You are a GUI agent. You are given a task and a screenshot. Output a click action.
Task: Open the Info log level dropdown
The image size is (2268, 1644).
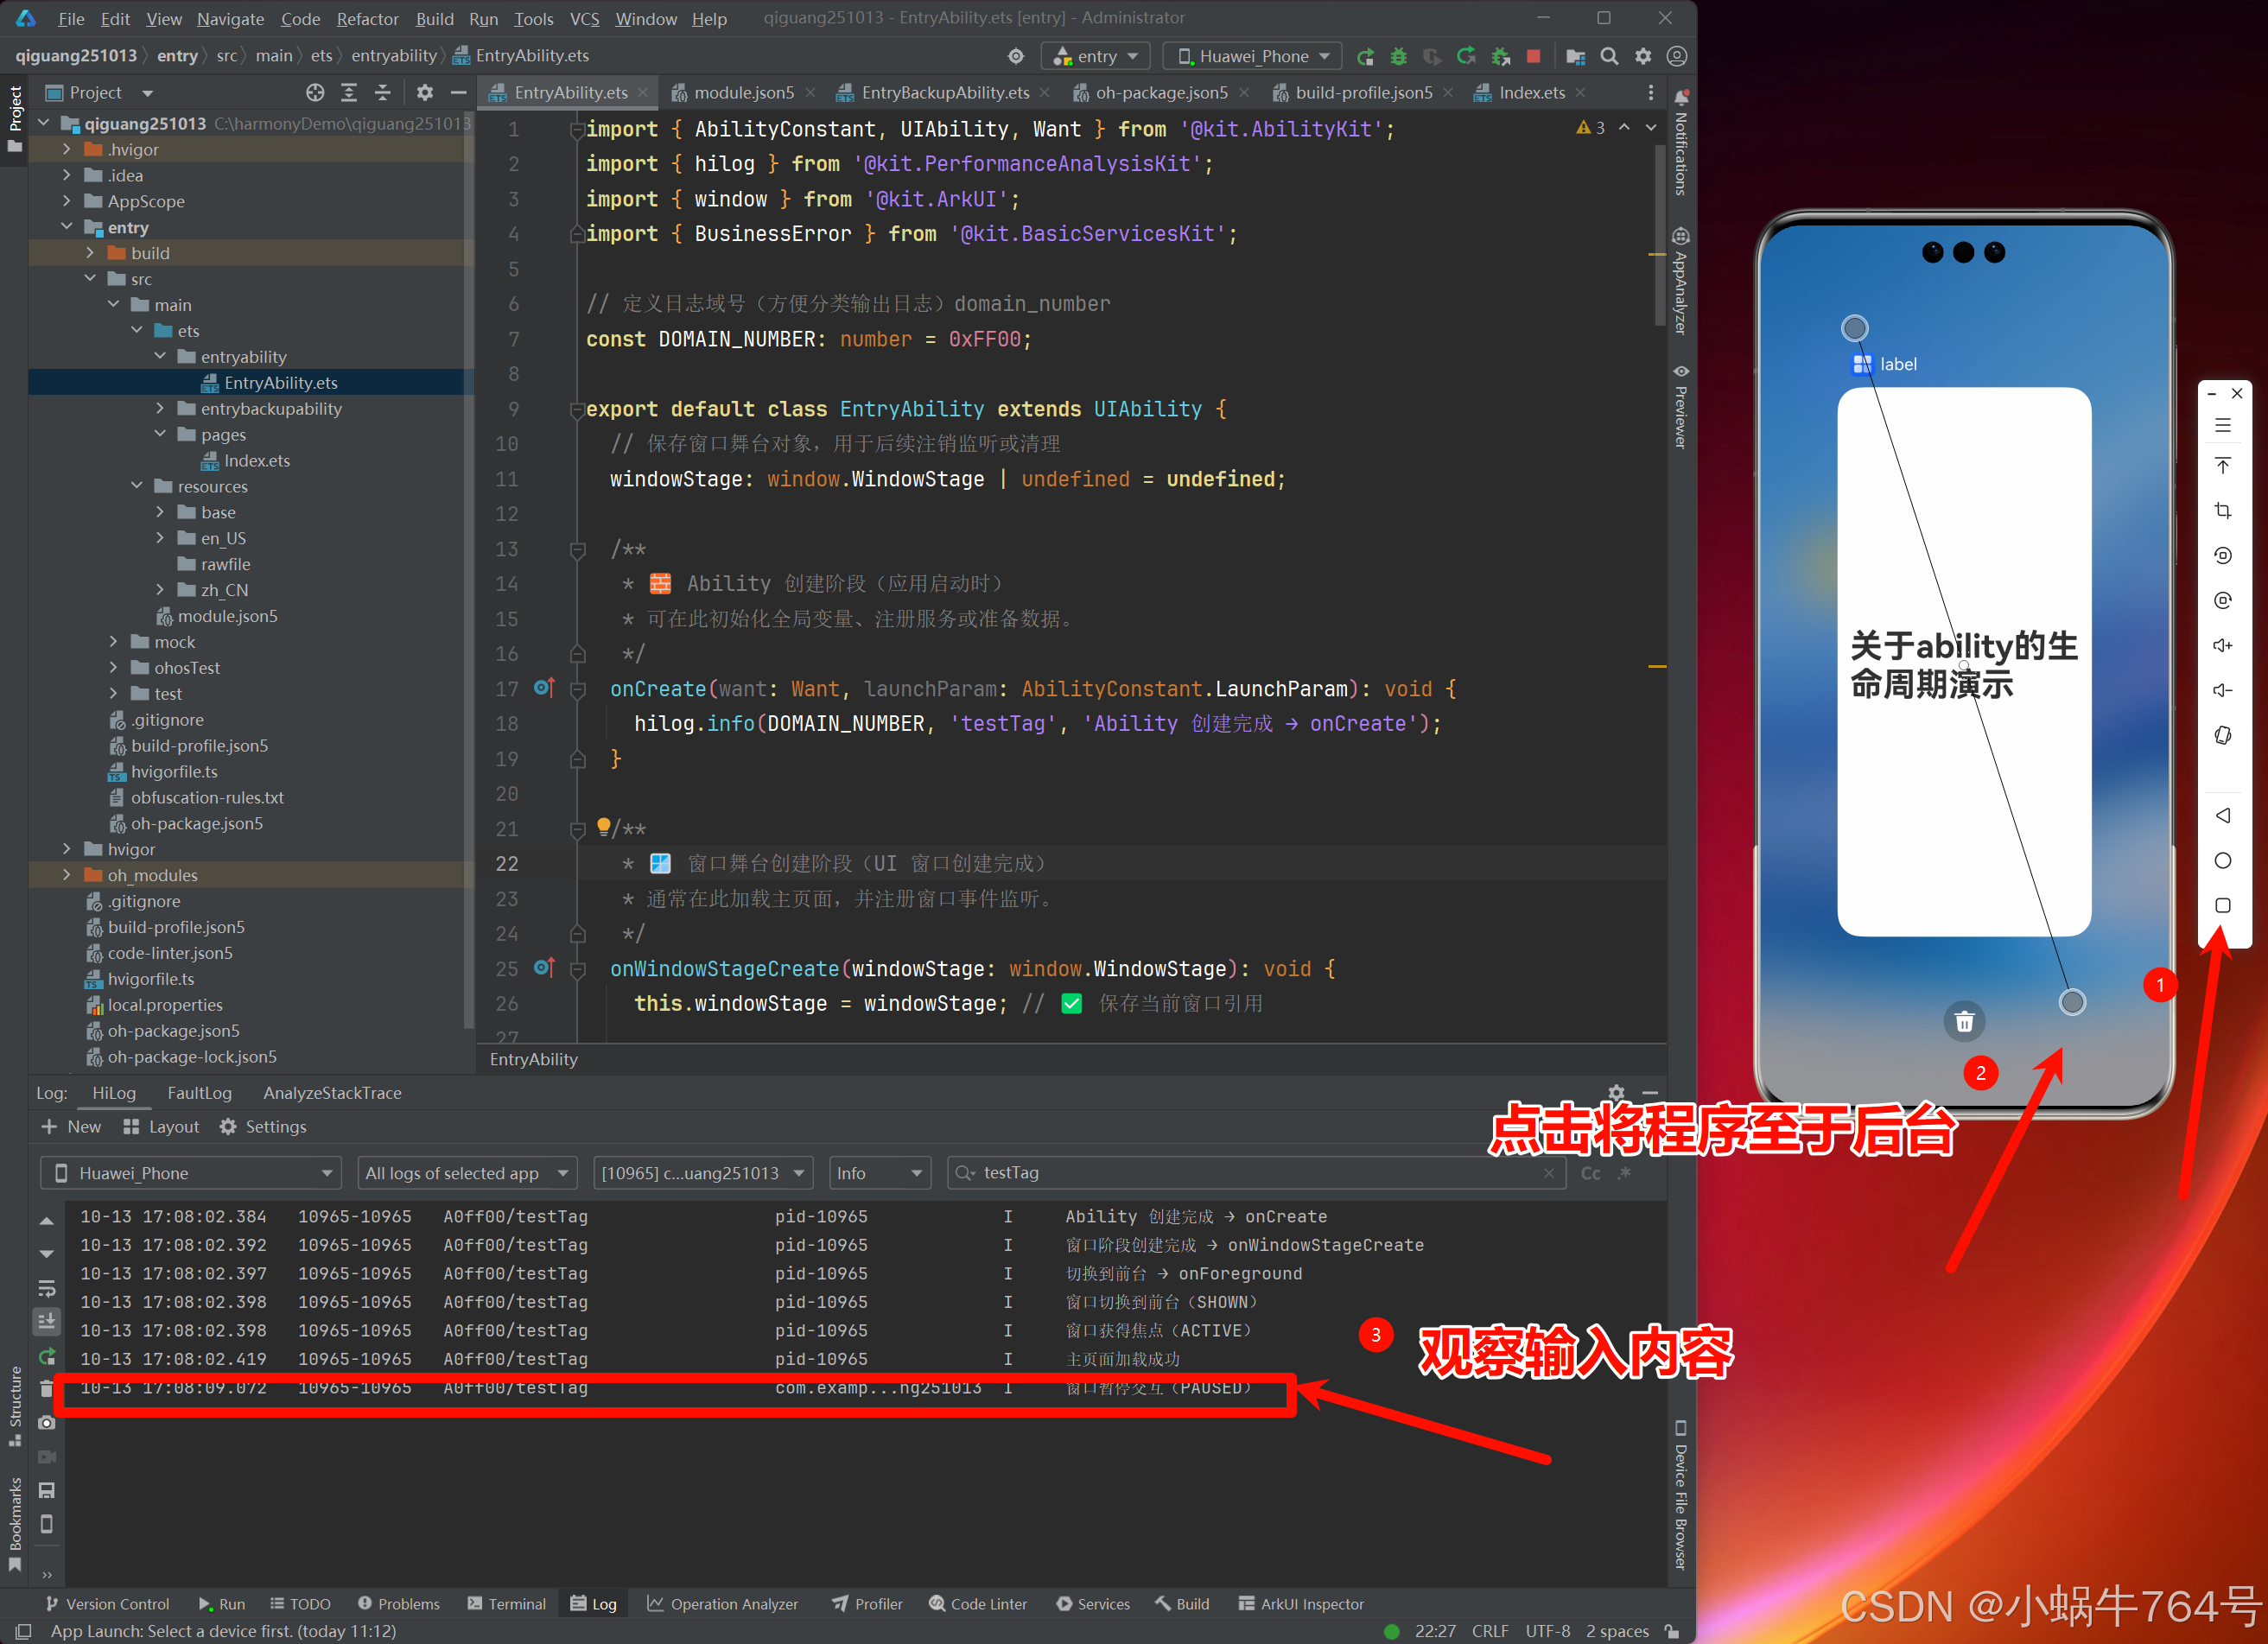click(x=879, y=1173)
